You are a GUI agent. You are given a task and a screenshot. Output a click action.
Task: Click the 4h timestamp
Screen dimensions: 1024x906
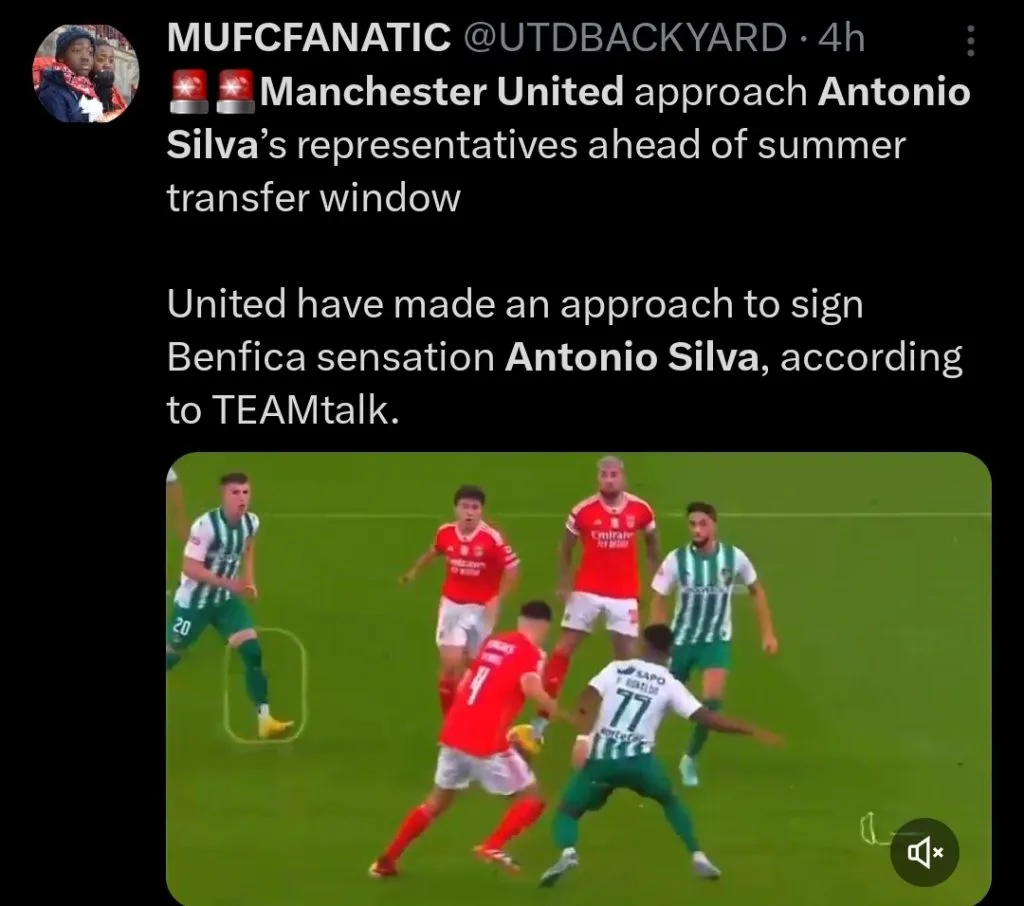coord(841,38)
